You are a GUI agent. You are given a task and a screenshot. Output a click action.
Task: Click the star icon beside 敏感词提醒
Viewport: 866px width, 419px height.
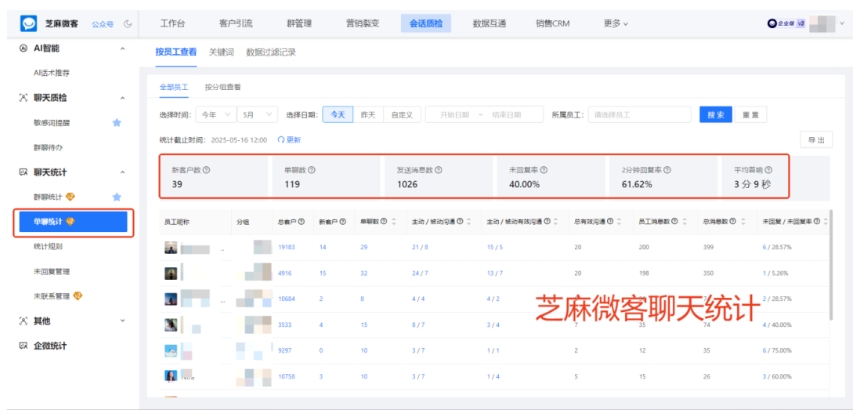point(117,122)
